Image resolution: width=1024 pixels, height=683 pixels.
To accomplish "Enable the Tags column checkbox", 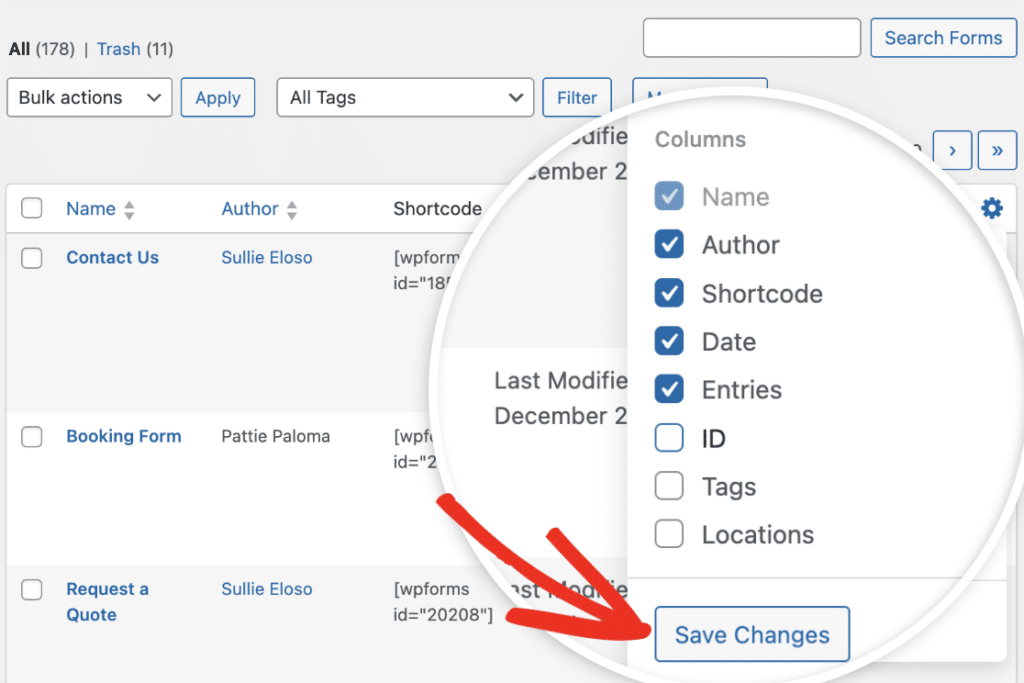I will point(668,486).
